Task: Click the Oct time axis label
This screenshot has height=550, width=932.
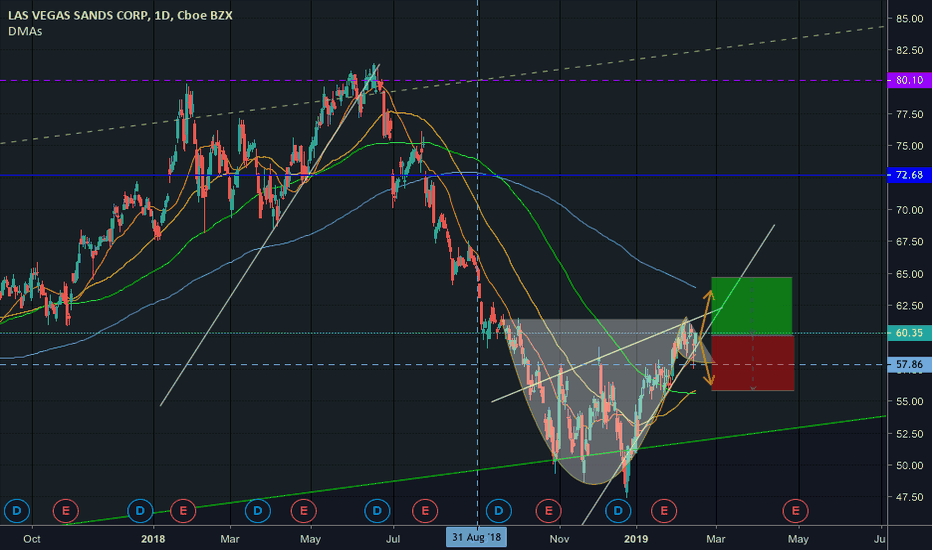Action: coord(32,539)
